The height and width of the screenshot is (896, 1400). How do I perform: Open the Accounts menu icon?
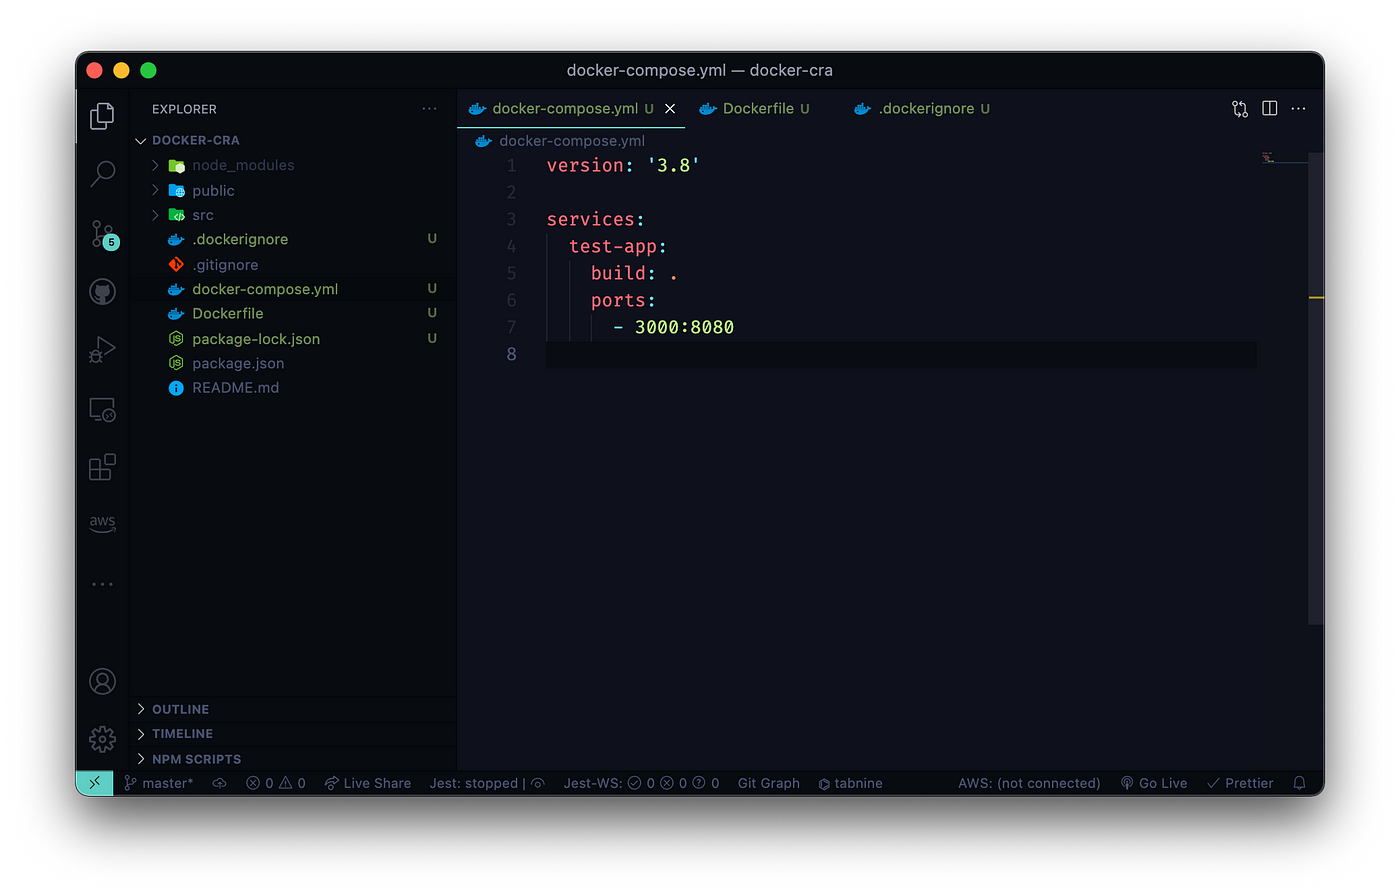pyautogui.click(x=102, y=681)
